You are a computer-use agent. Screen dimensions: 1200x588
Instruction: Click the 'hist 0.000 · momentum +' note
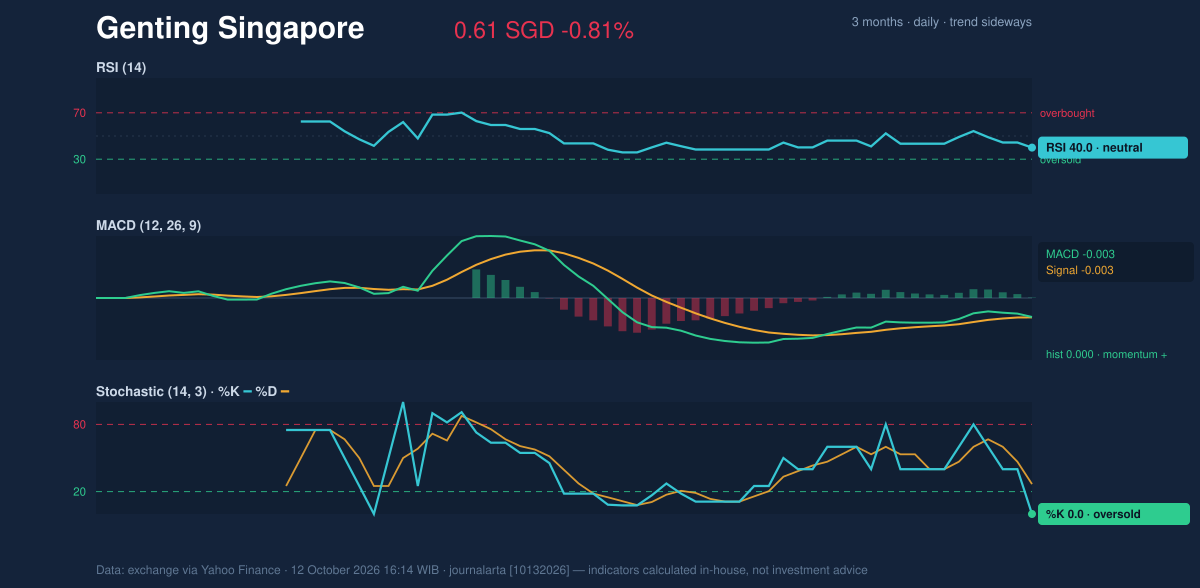pyautogui.click(x=1106, y=355)
